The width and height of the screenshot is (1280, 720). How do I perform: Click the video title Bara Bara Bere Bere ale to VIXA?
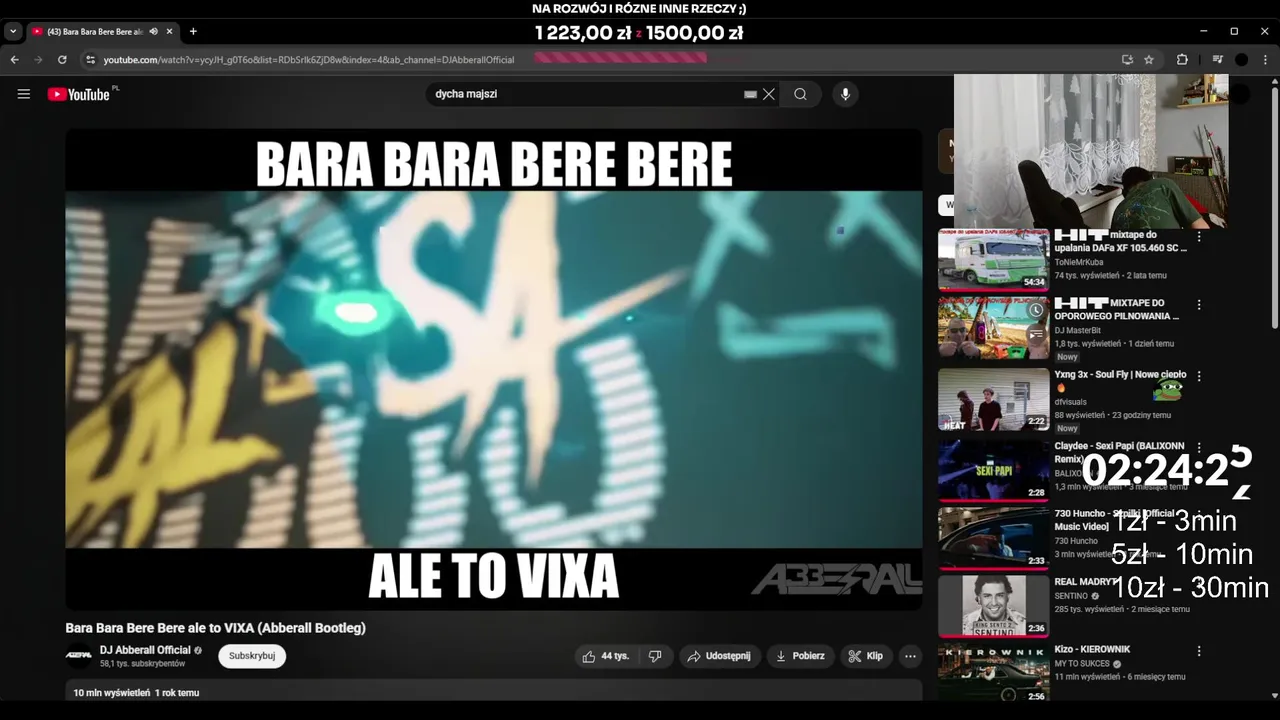tap(215, 628)
